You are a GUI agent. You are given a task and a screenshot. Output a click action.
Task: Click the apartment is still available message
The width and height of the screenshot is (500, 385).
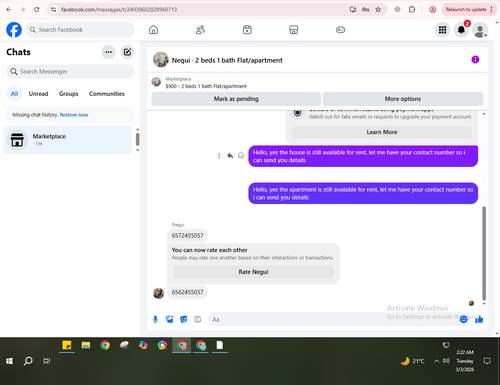363,193
